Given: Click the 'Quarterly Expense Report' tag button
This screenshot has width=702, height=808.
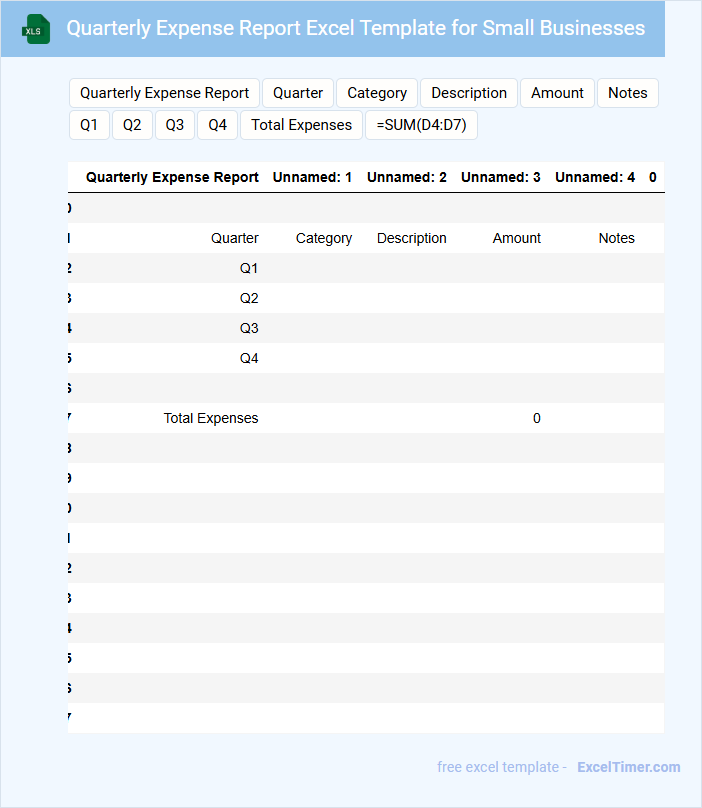Looking at the screenshot, I should 164,93.
